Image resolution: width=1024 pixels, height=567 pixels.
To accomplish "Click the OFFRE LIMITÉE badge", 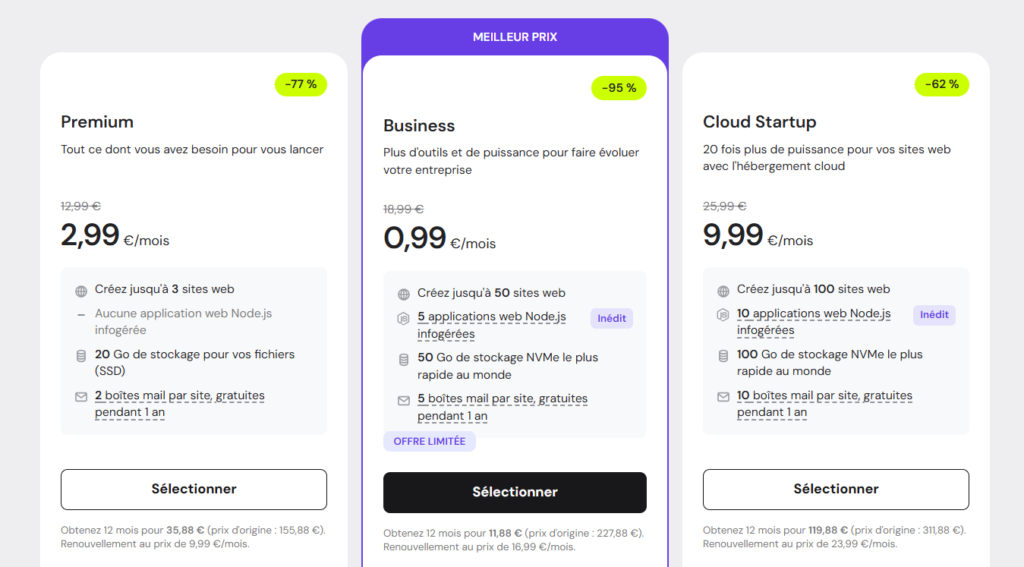I will pos(430,441).
